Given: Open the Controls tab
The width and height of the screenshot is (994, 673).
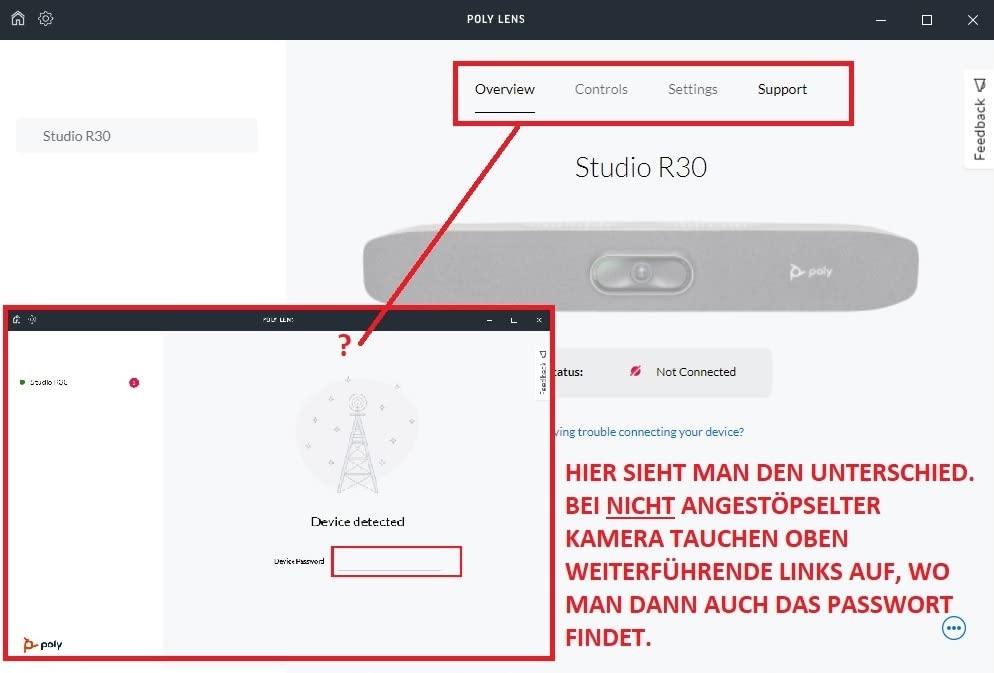Looking at the screenshot, I should (601, 89).
